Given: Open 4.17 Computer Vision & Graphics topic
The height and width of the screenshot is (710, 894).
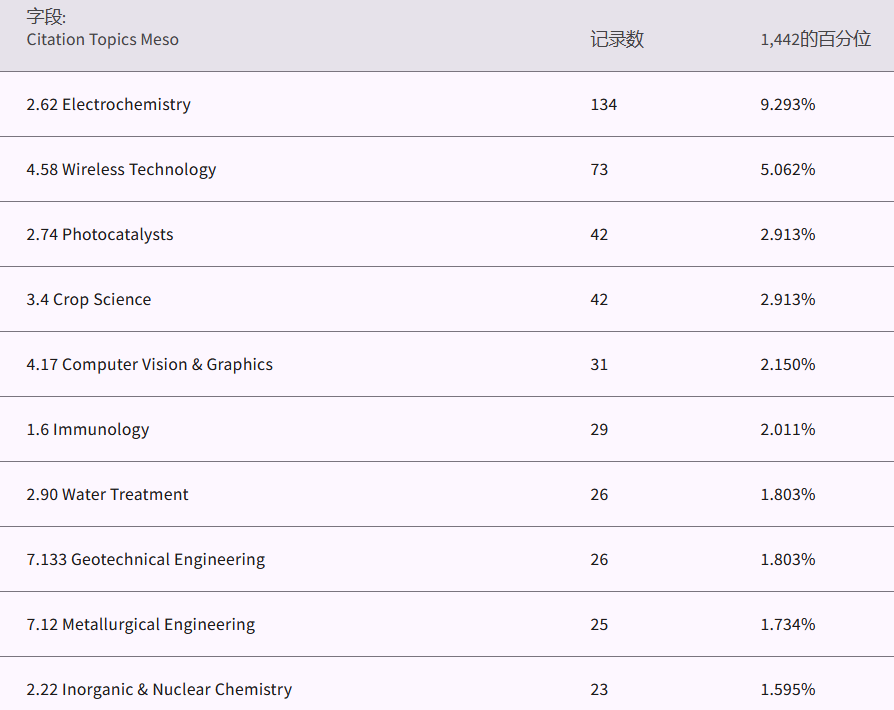Looking at the screenshot, I should [x=149, y=365].
